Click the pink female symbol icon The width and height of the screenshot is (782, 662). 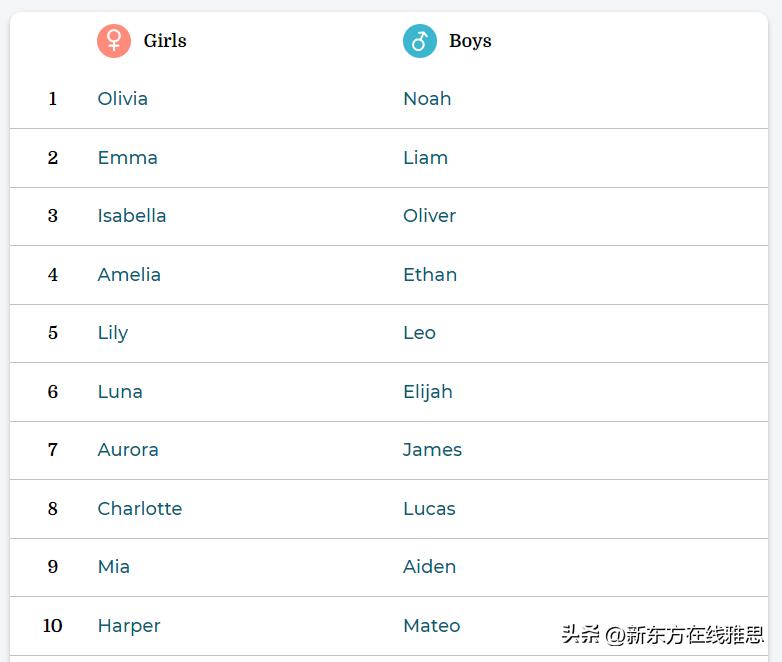tap(114, 41)
